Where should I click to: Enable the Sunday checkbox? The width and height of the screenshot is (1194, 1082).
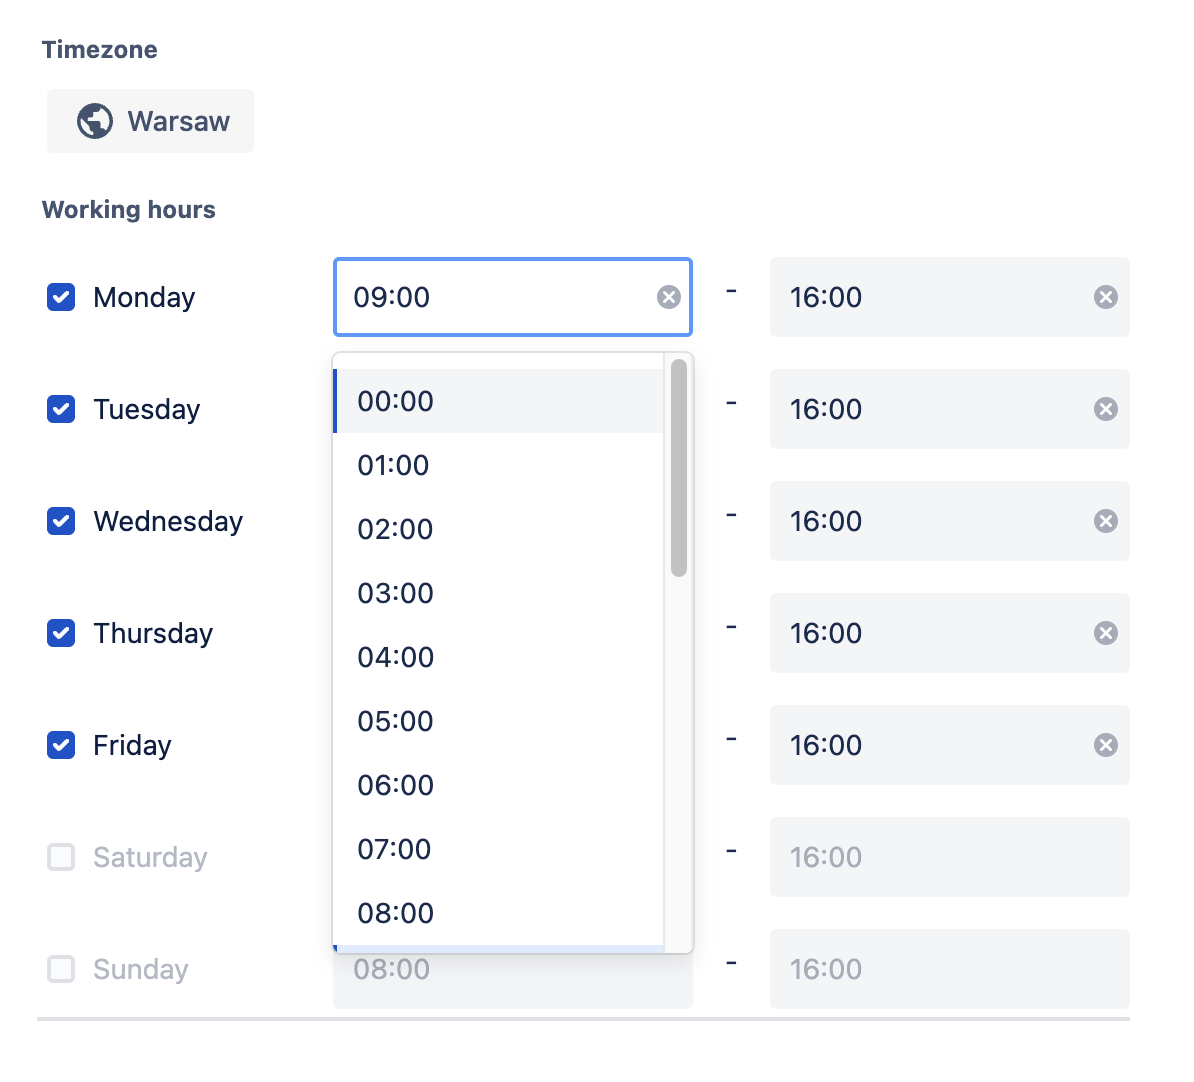61,969
